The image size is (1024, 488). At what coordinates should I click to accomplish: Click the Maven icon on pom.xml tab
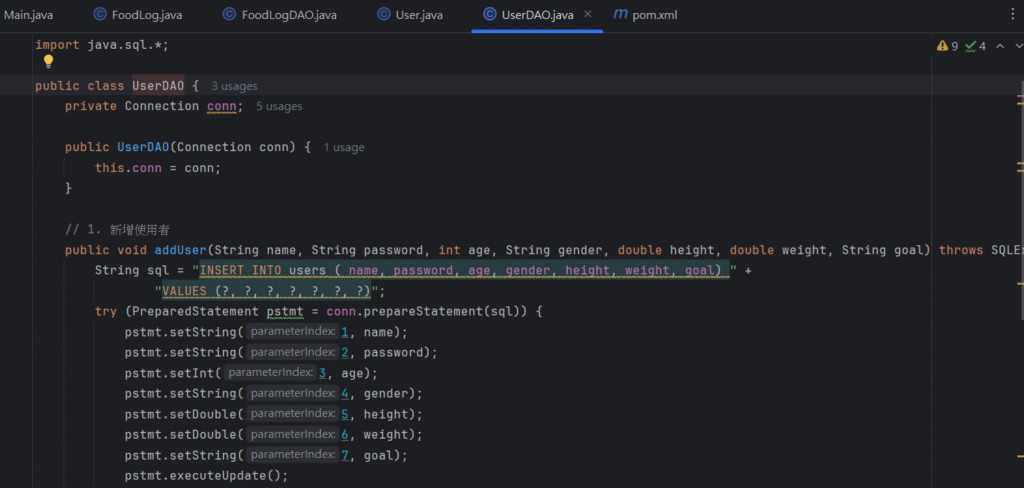tap(620, 14)
